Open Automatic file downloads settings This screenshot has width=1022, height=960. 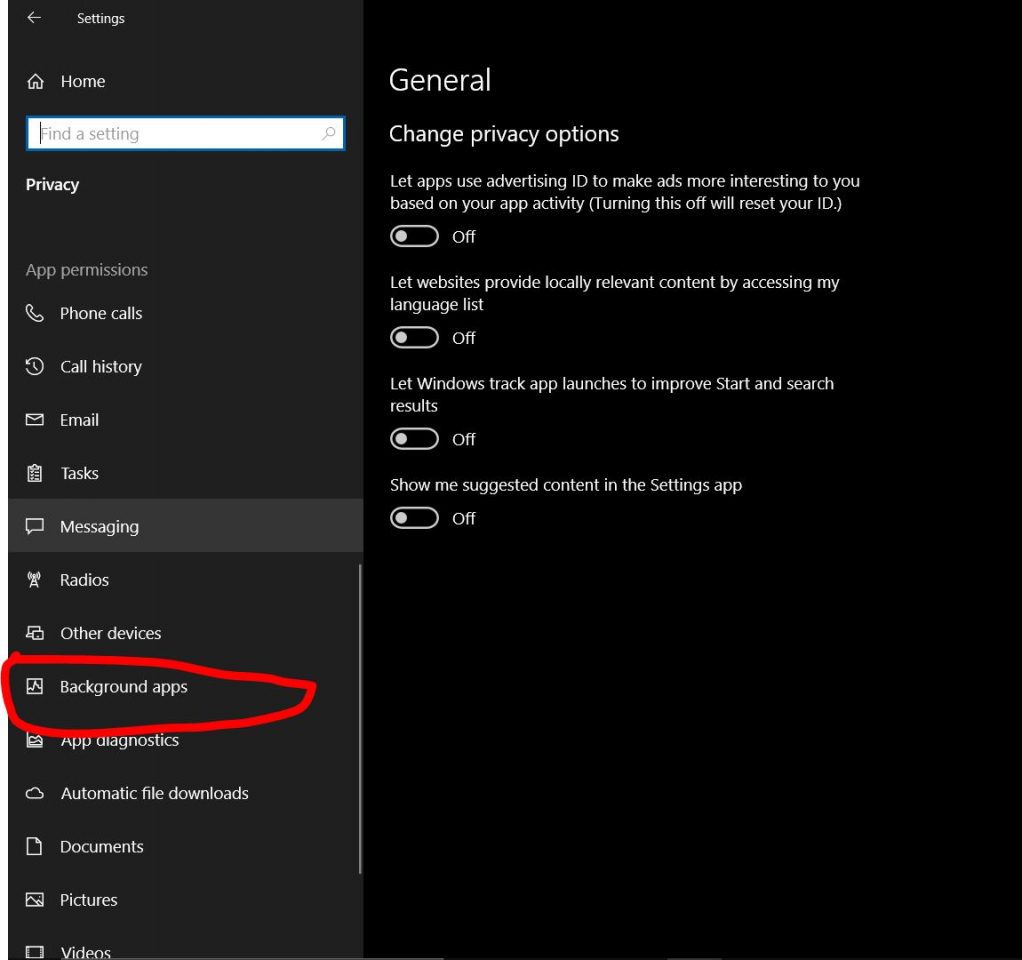pyautogui.click(x=153, y=793)
